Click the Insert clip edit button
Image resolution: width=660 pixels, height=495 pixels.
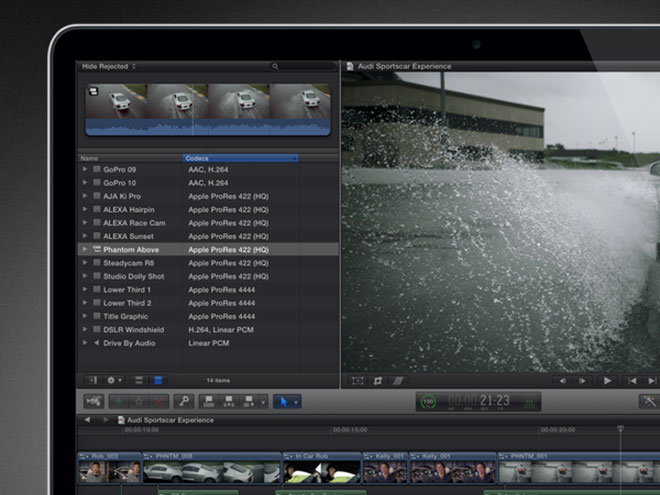(229, 402)
